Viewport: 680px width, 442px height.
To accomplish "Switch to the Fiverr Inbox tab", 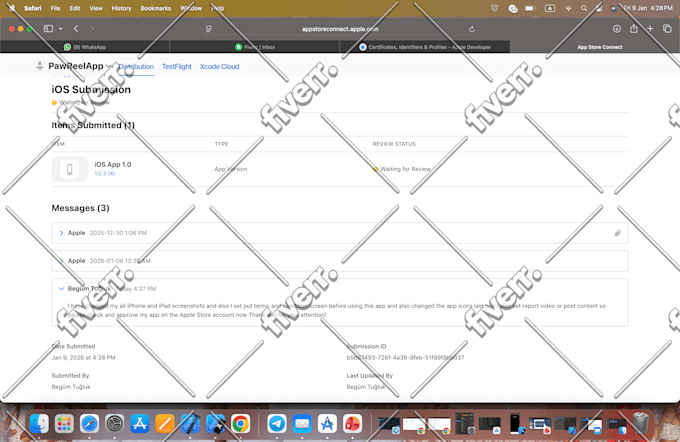I will click(x=255, y=47).
